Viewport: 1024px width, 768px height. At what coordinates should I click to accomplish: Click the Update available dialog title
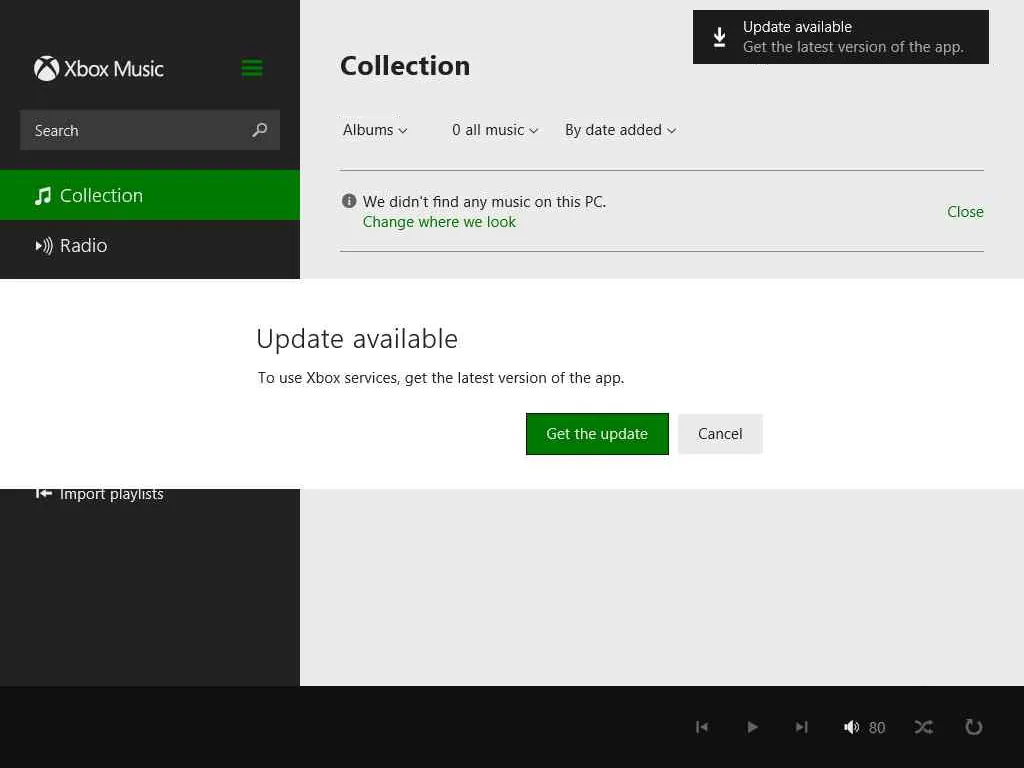point(357,339)
